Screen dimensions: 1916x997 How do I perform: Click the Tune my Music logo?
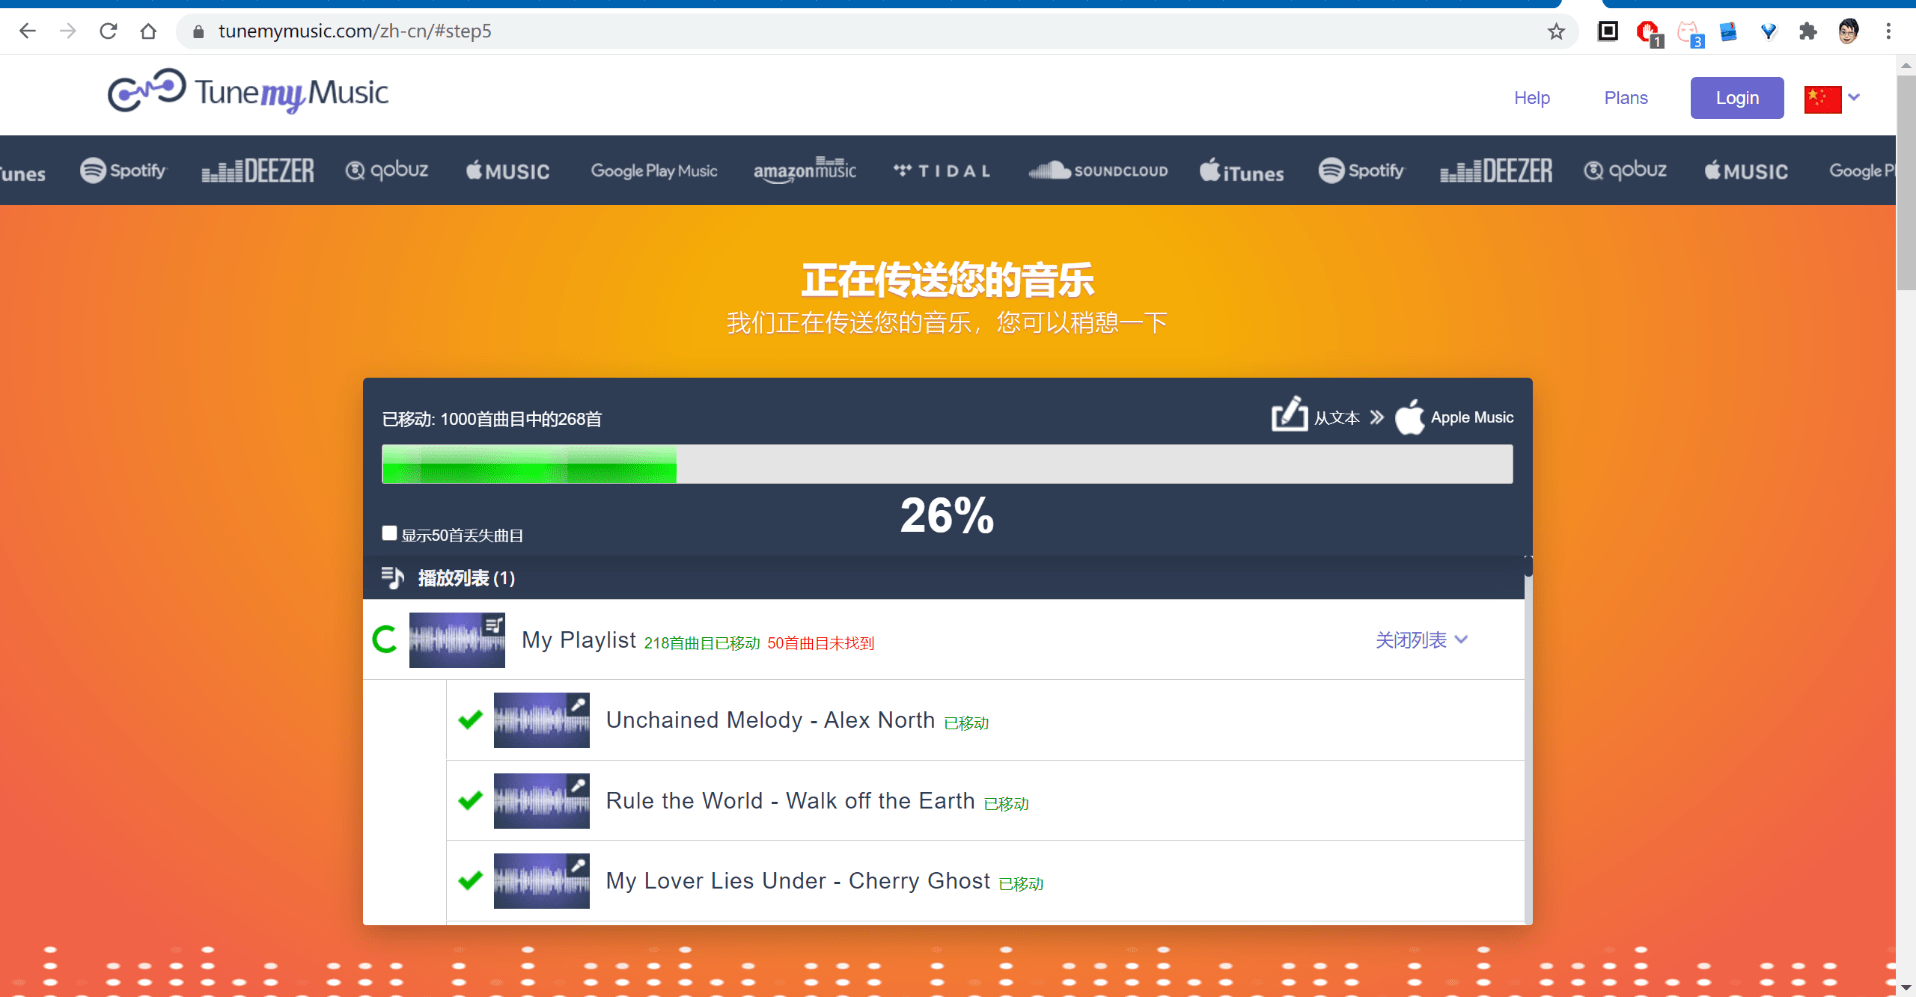(x=247, y=92)
